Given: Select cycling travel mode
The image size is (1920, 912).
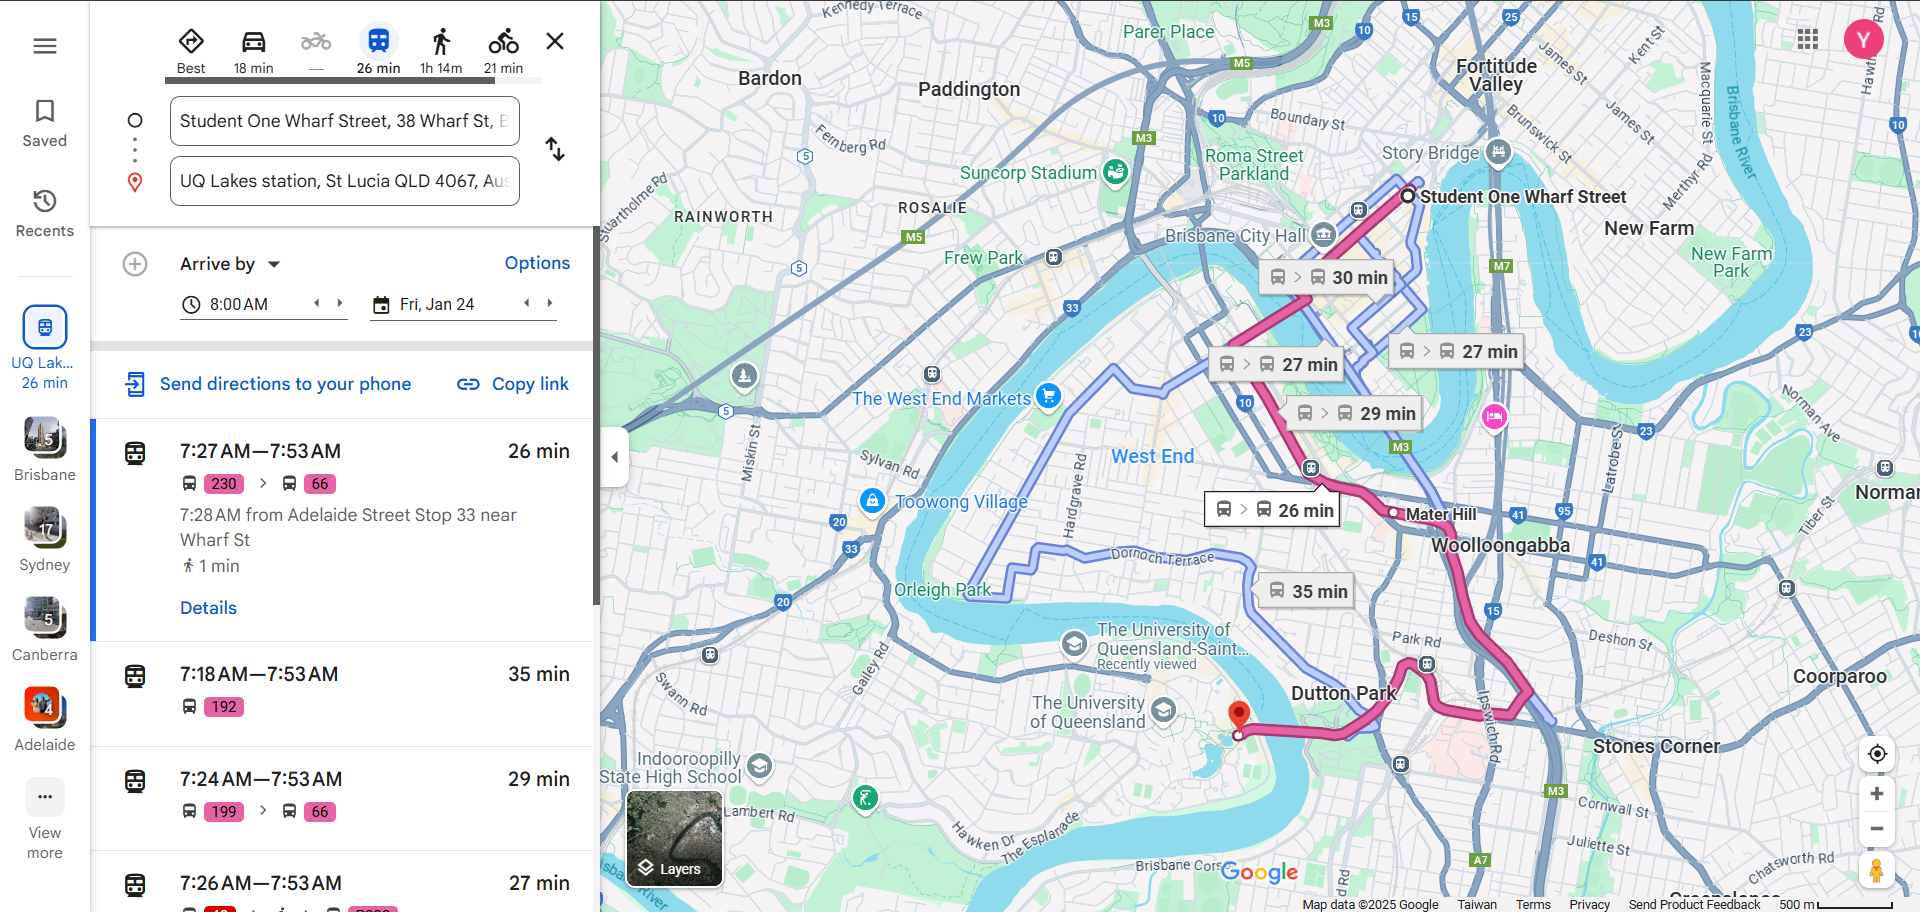Looking at the screenshot, I should tap(503, 50).
